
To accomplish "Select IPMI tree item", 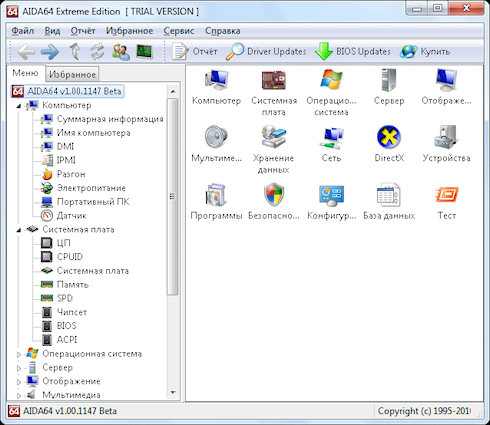I will tap(59, 160).
